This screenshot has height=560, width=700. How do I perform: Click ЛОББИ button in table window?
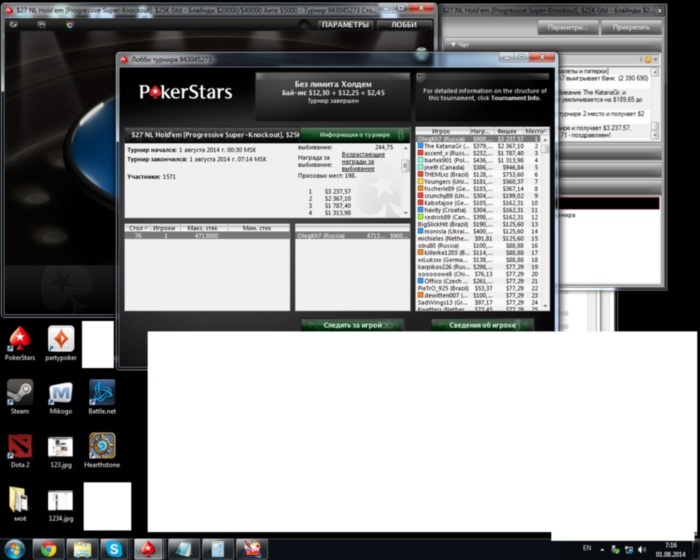pos(404,25)
